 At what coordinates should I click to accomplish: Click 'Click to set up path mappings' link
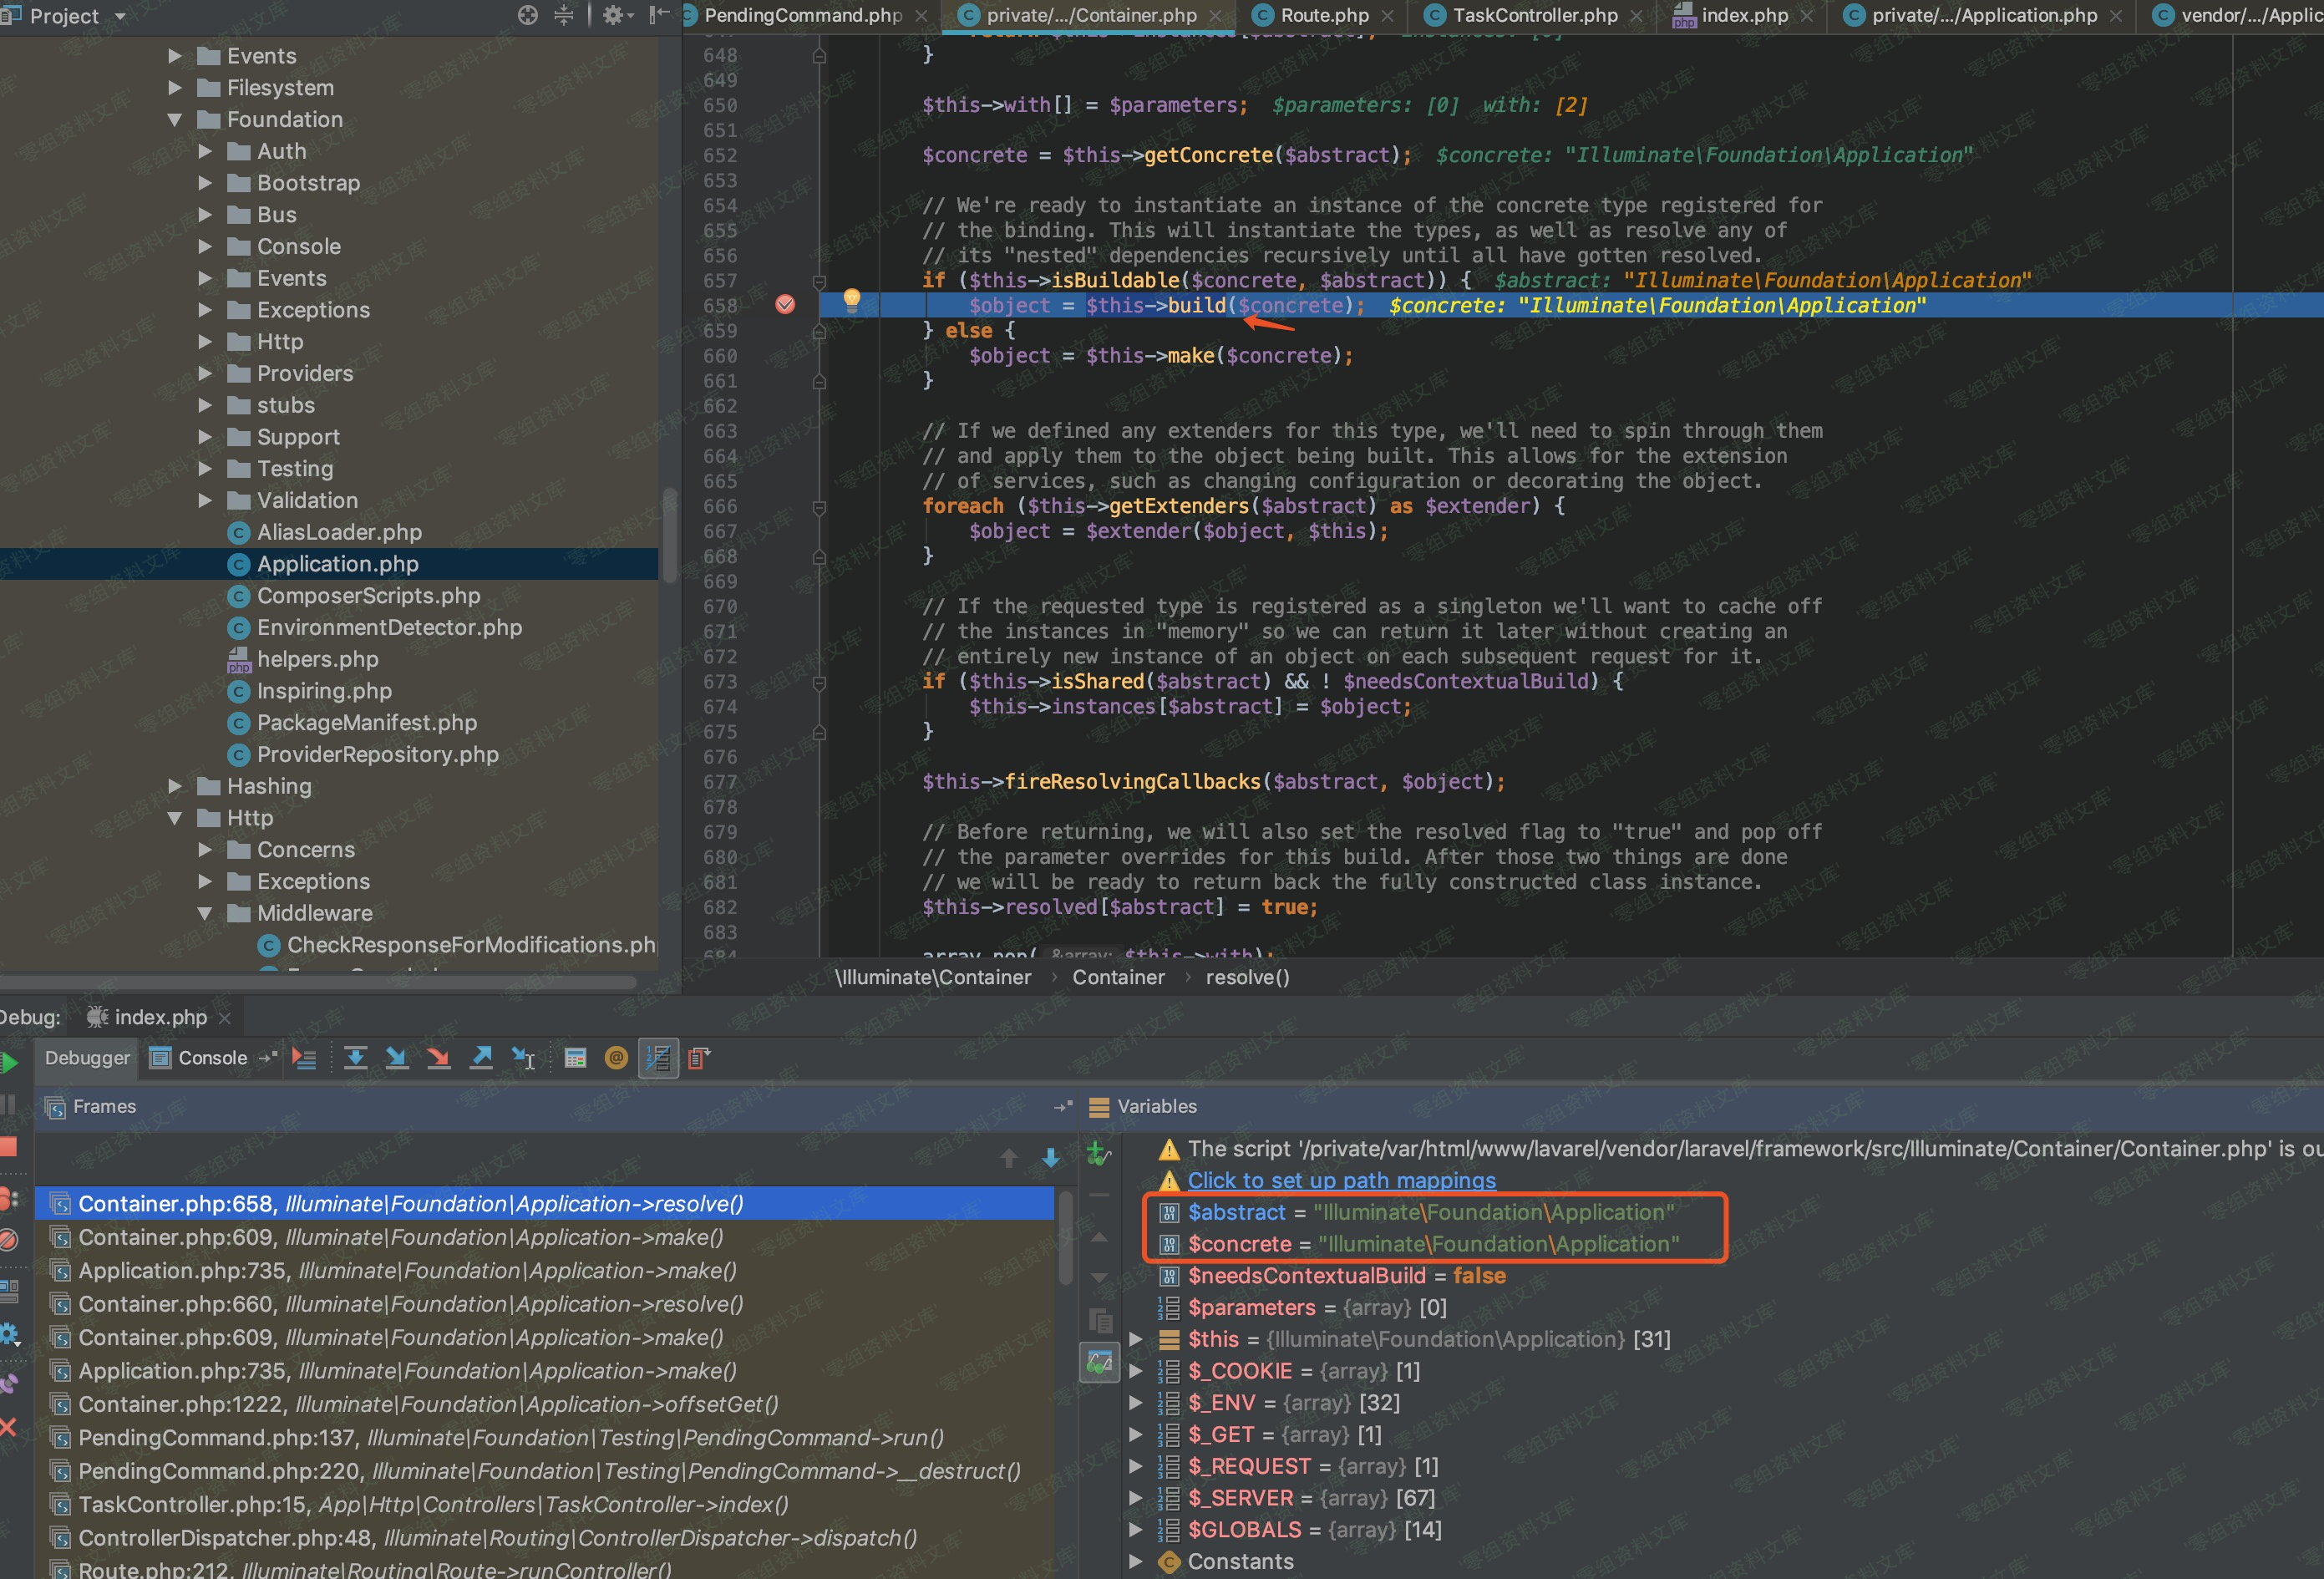click(x=1341, y=1180)
